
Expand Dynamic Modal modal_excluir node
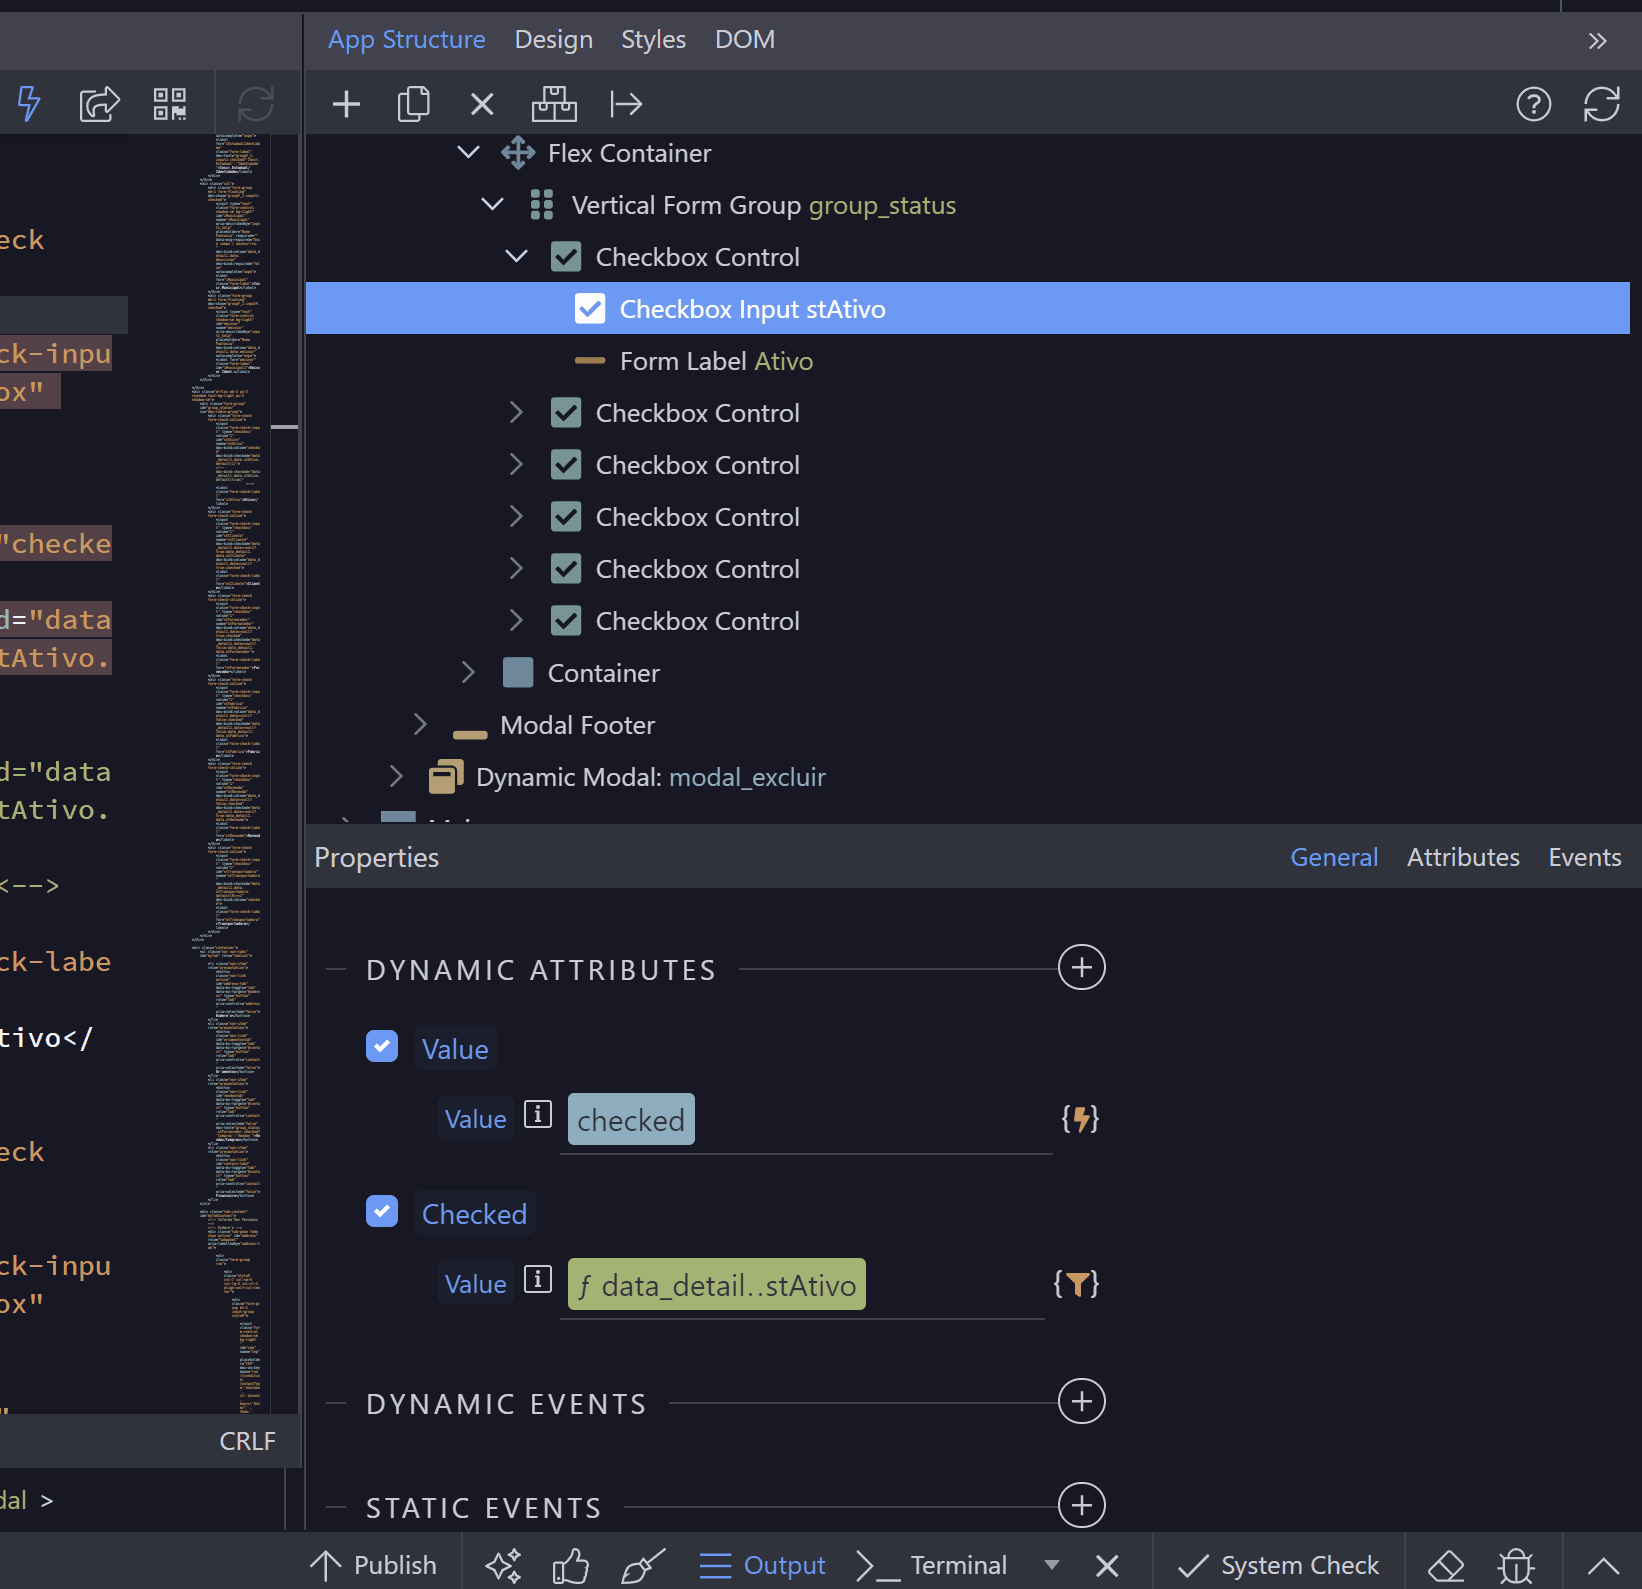tap(396, 776)
